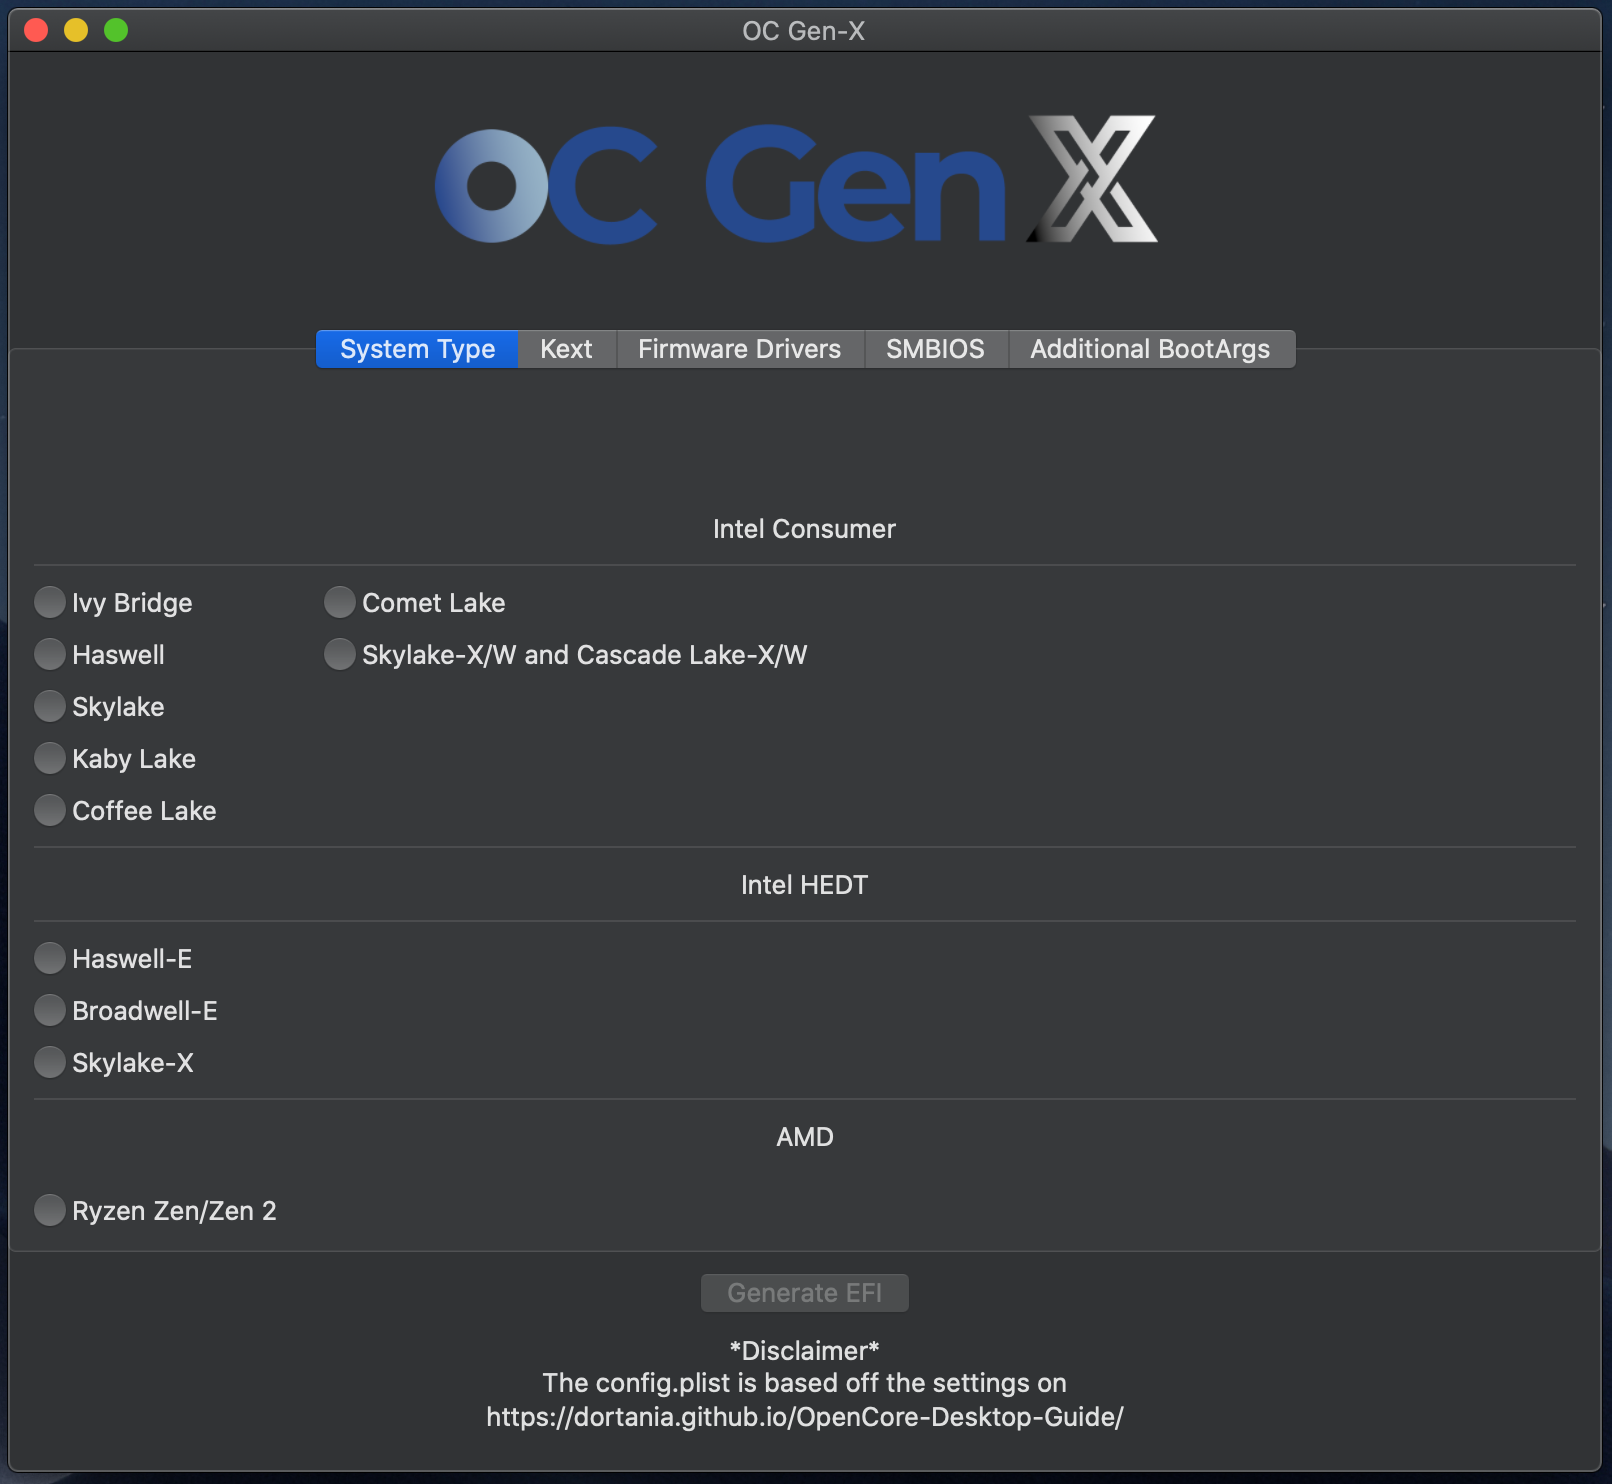Click the Generate EFI button

(805, 1293)
